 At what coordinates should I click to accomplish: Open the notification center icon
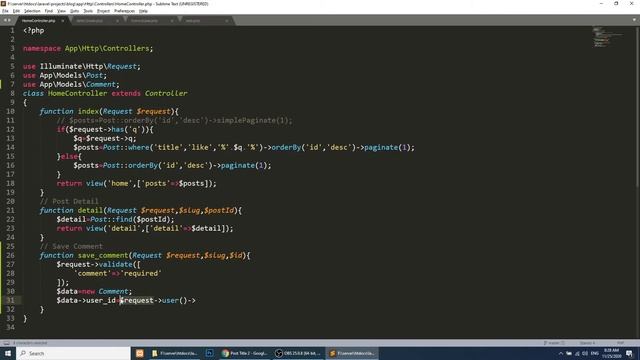click(x=629, y=353)
